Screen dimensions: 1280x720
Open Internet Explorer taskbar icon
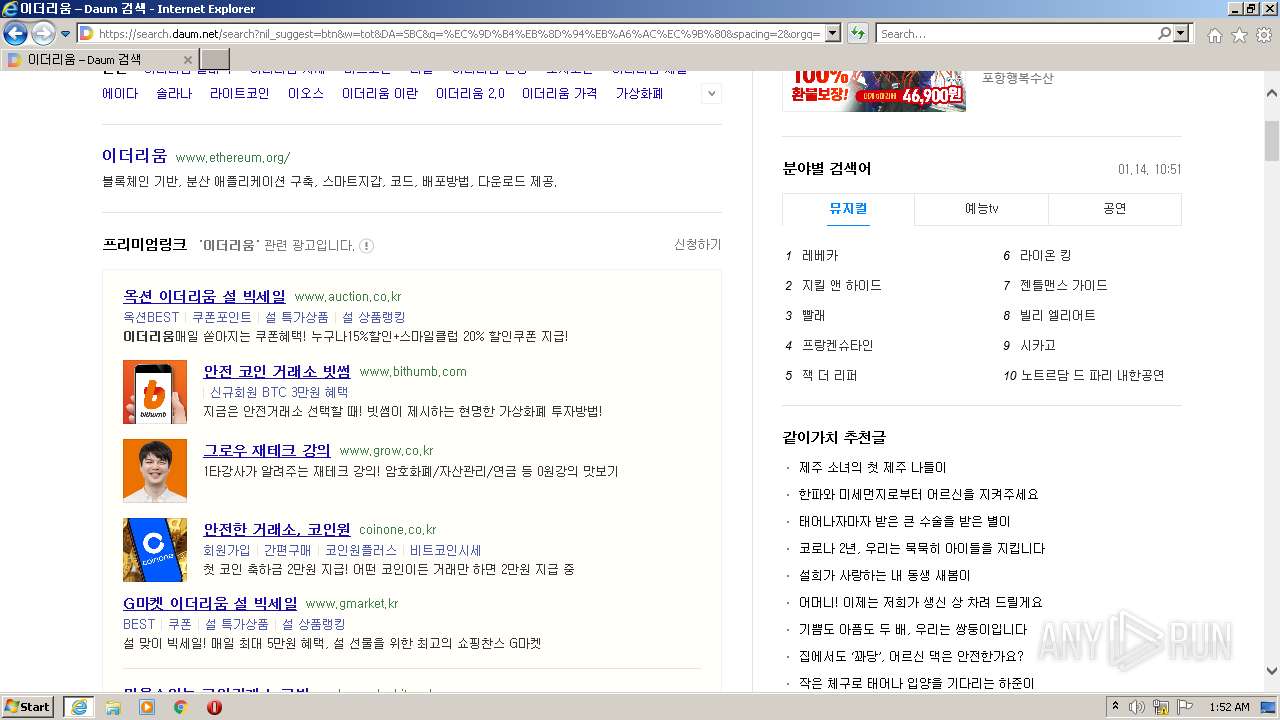[x=80, y=707]
